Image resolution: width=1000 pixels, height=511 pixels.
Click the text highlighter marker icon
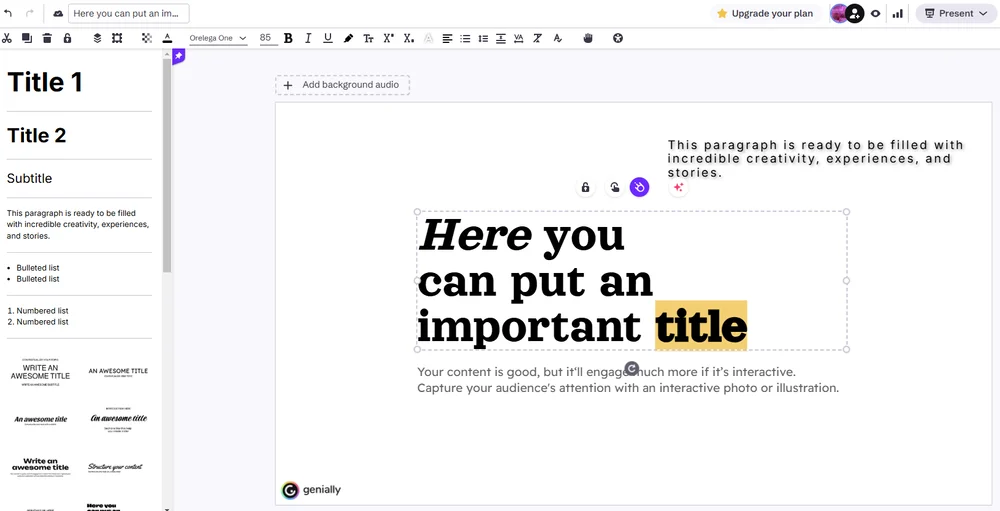click(348, 38)
